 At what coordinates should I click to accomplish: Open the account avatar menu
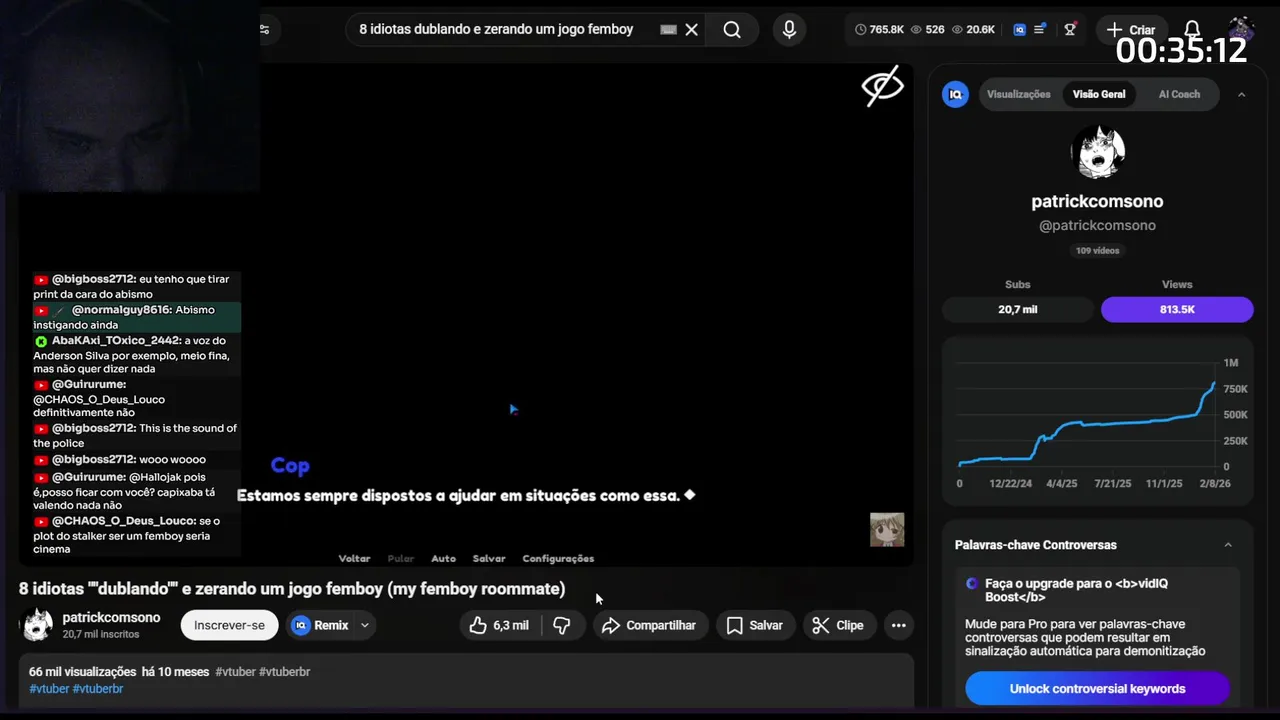pyautogui.click(x=1241, y=29)
